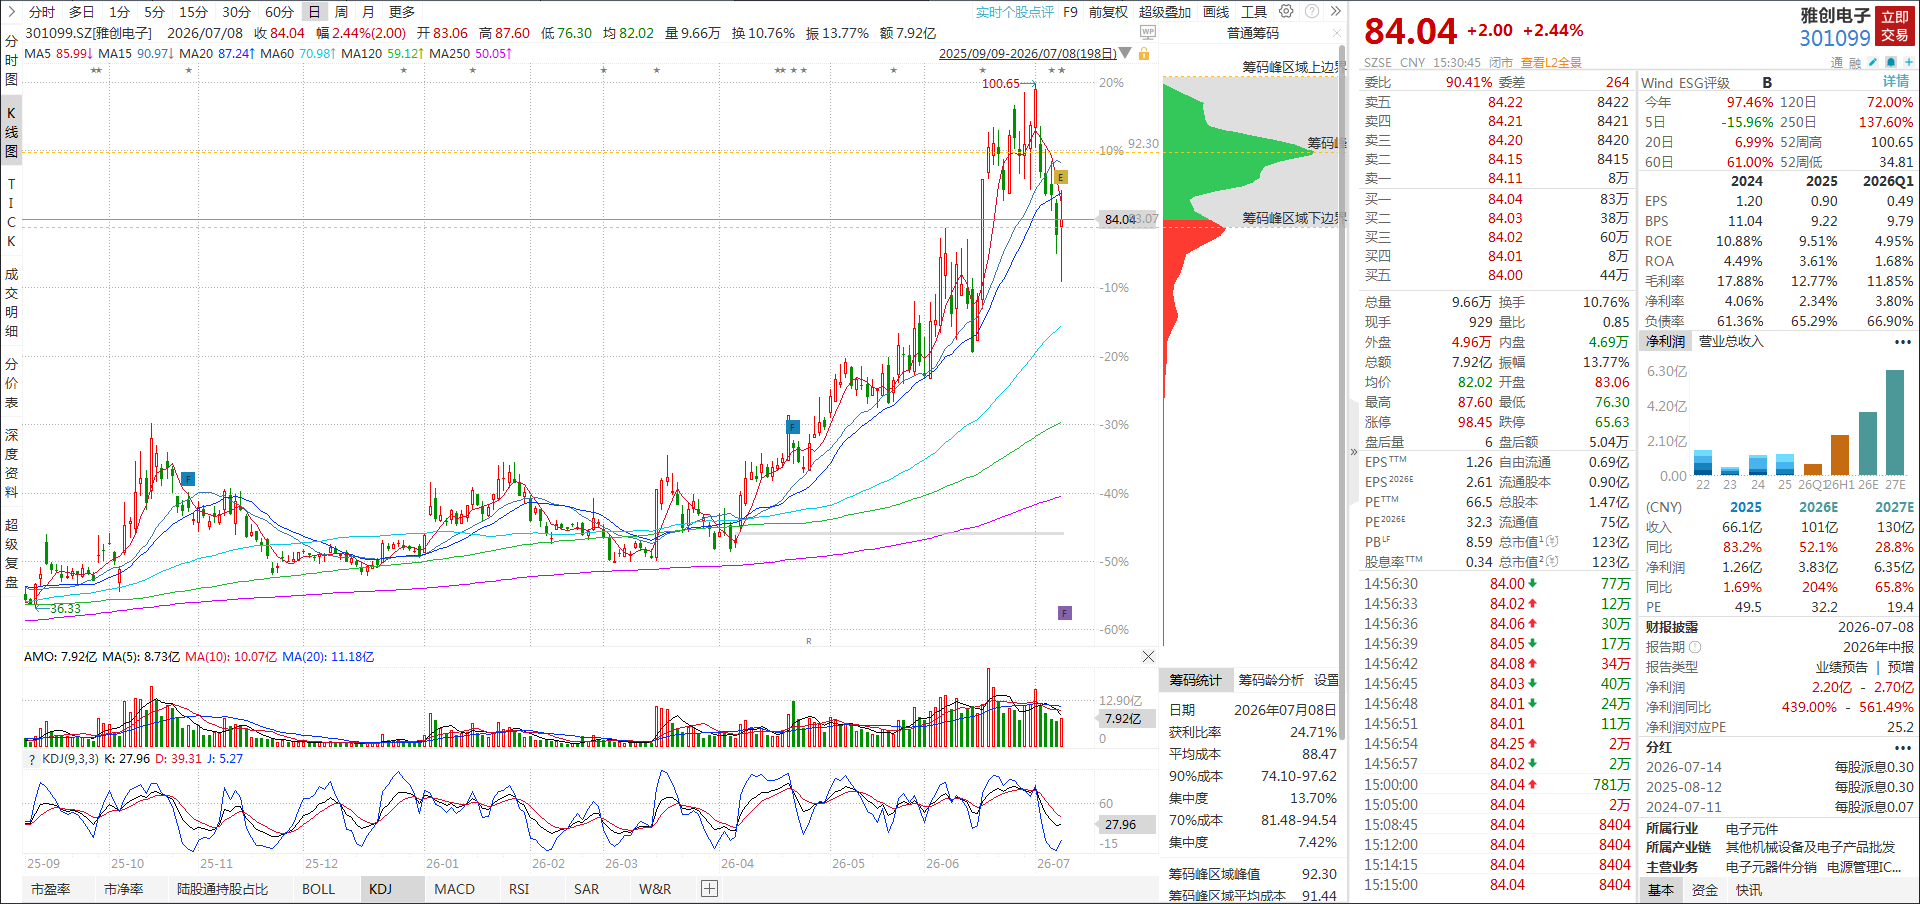Click the WP icon above chart

click(1148, 33)
